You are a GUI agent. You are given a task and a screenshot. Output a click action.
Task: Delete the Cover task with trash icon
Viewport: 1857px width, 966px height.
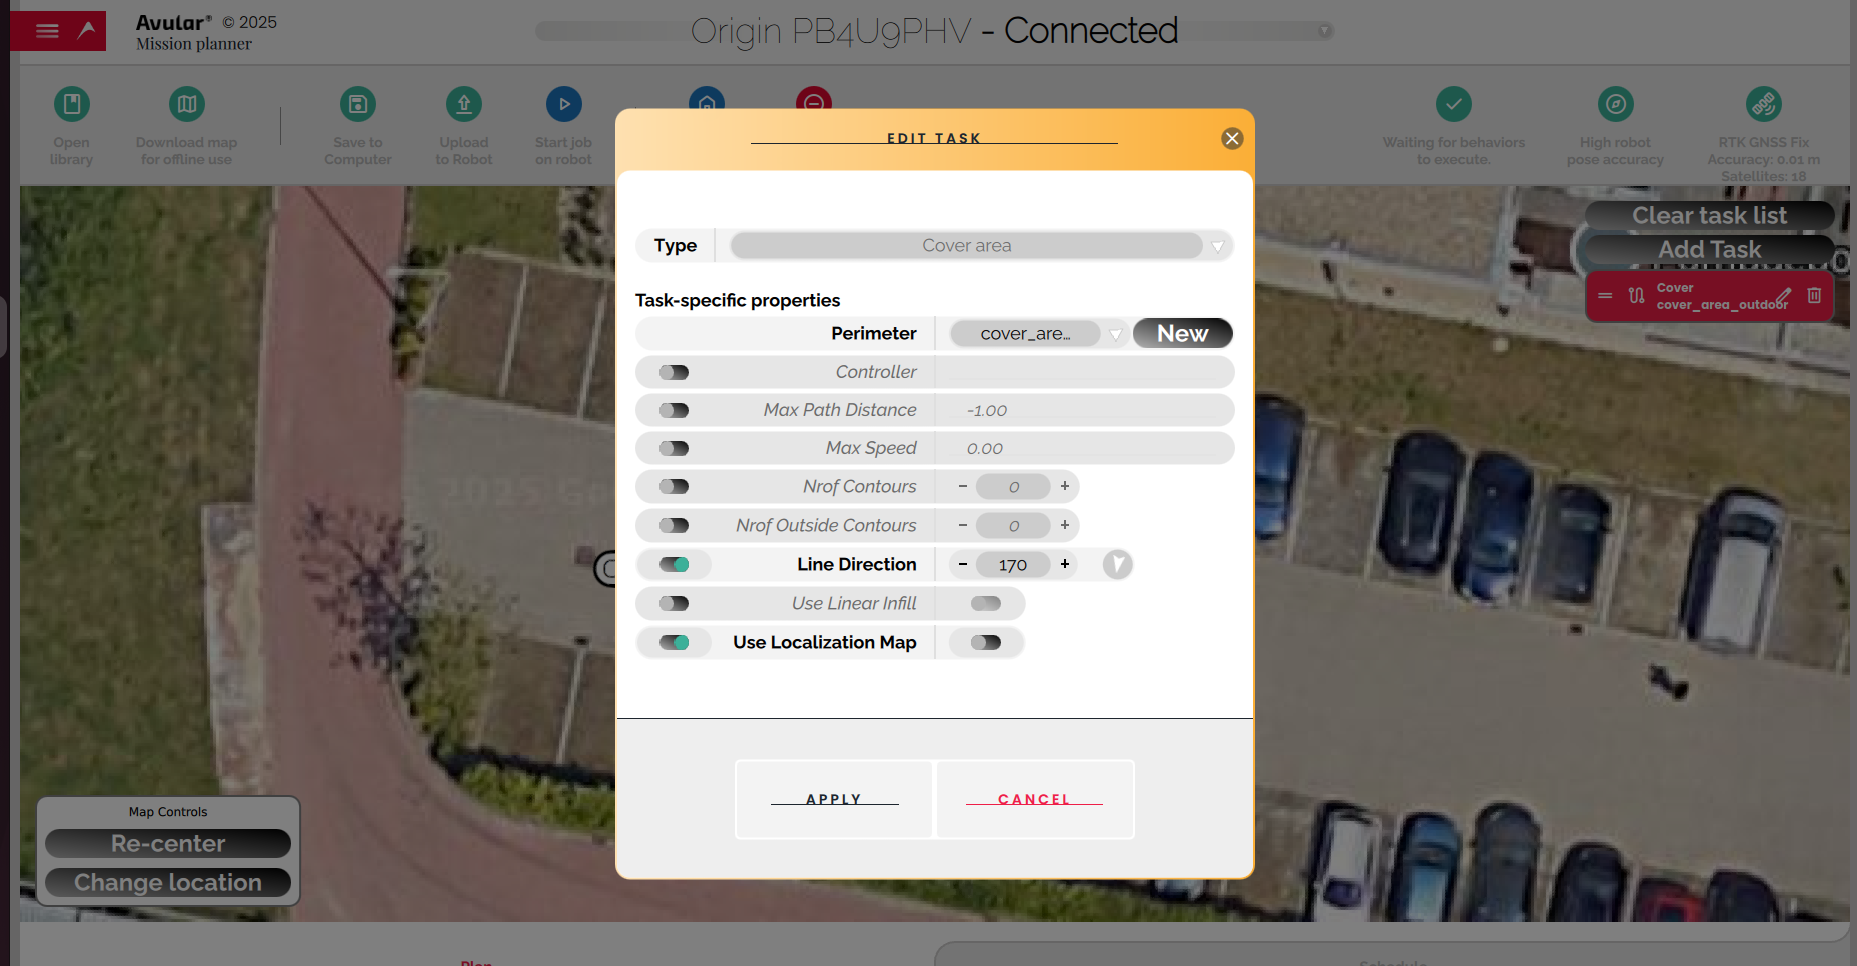(1814, 295)
